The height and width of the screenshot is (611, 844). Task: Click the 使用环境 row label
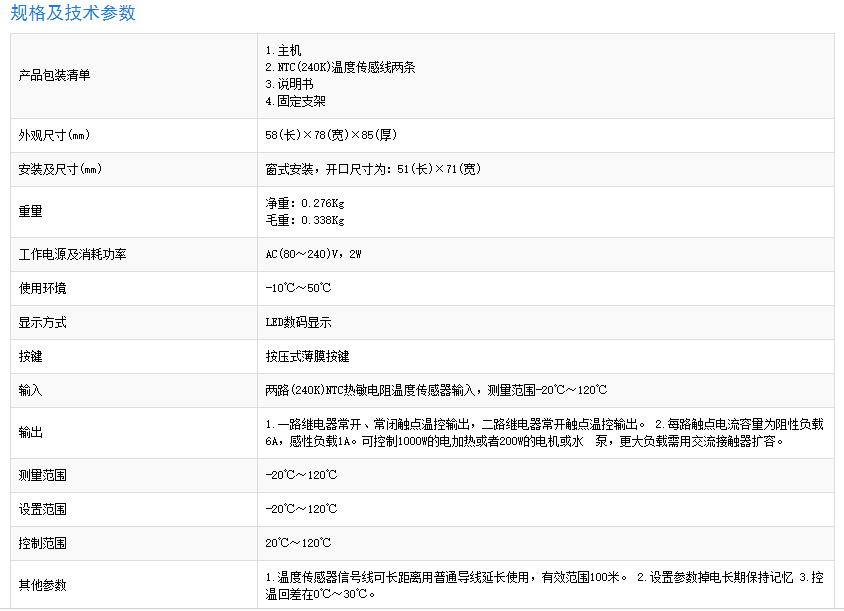click(43, 288)
